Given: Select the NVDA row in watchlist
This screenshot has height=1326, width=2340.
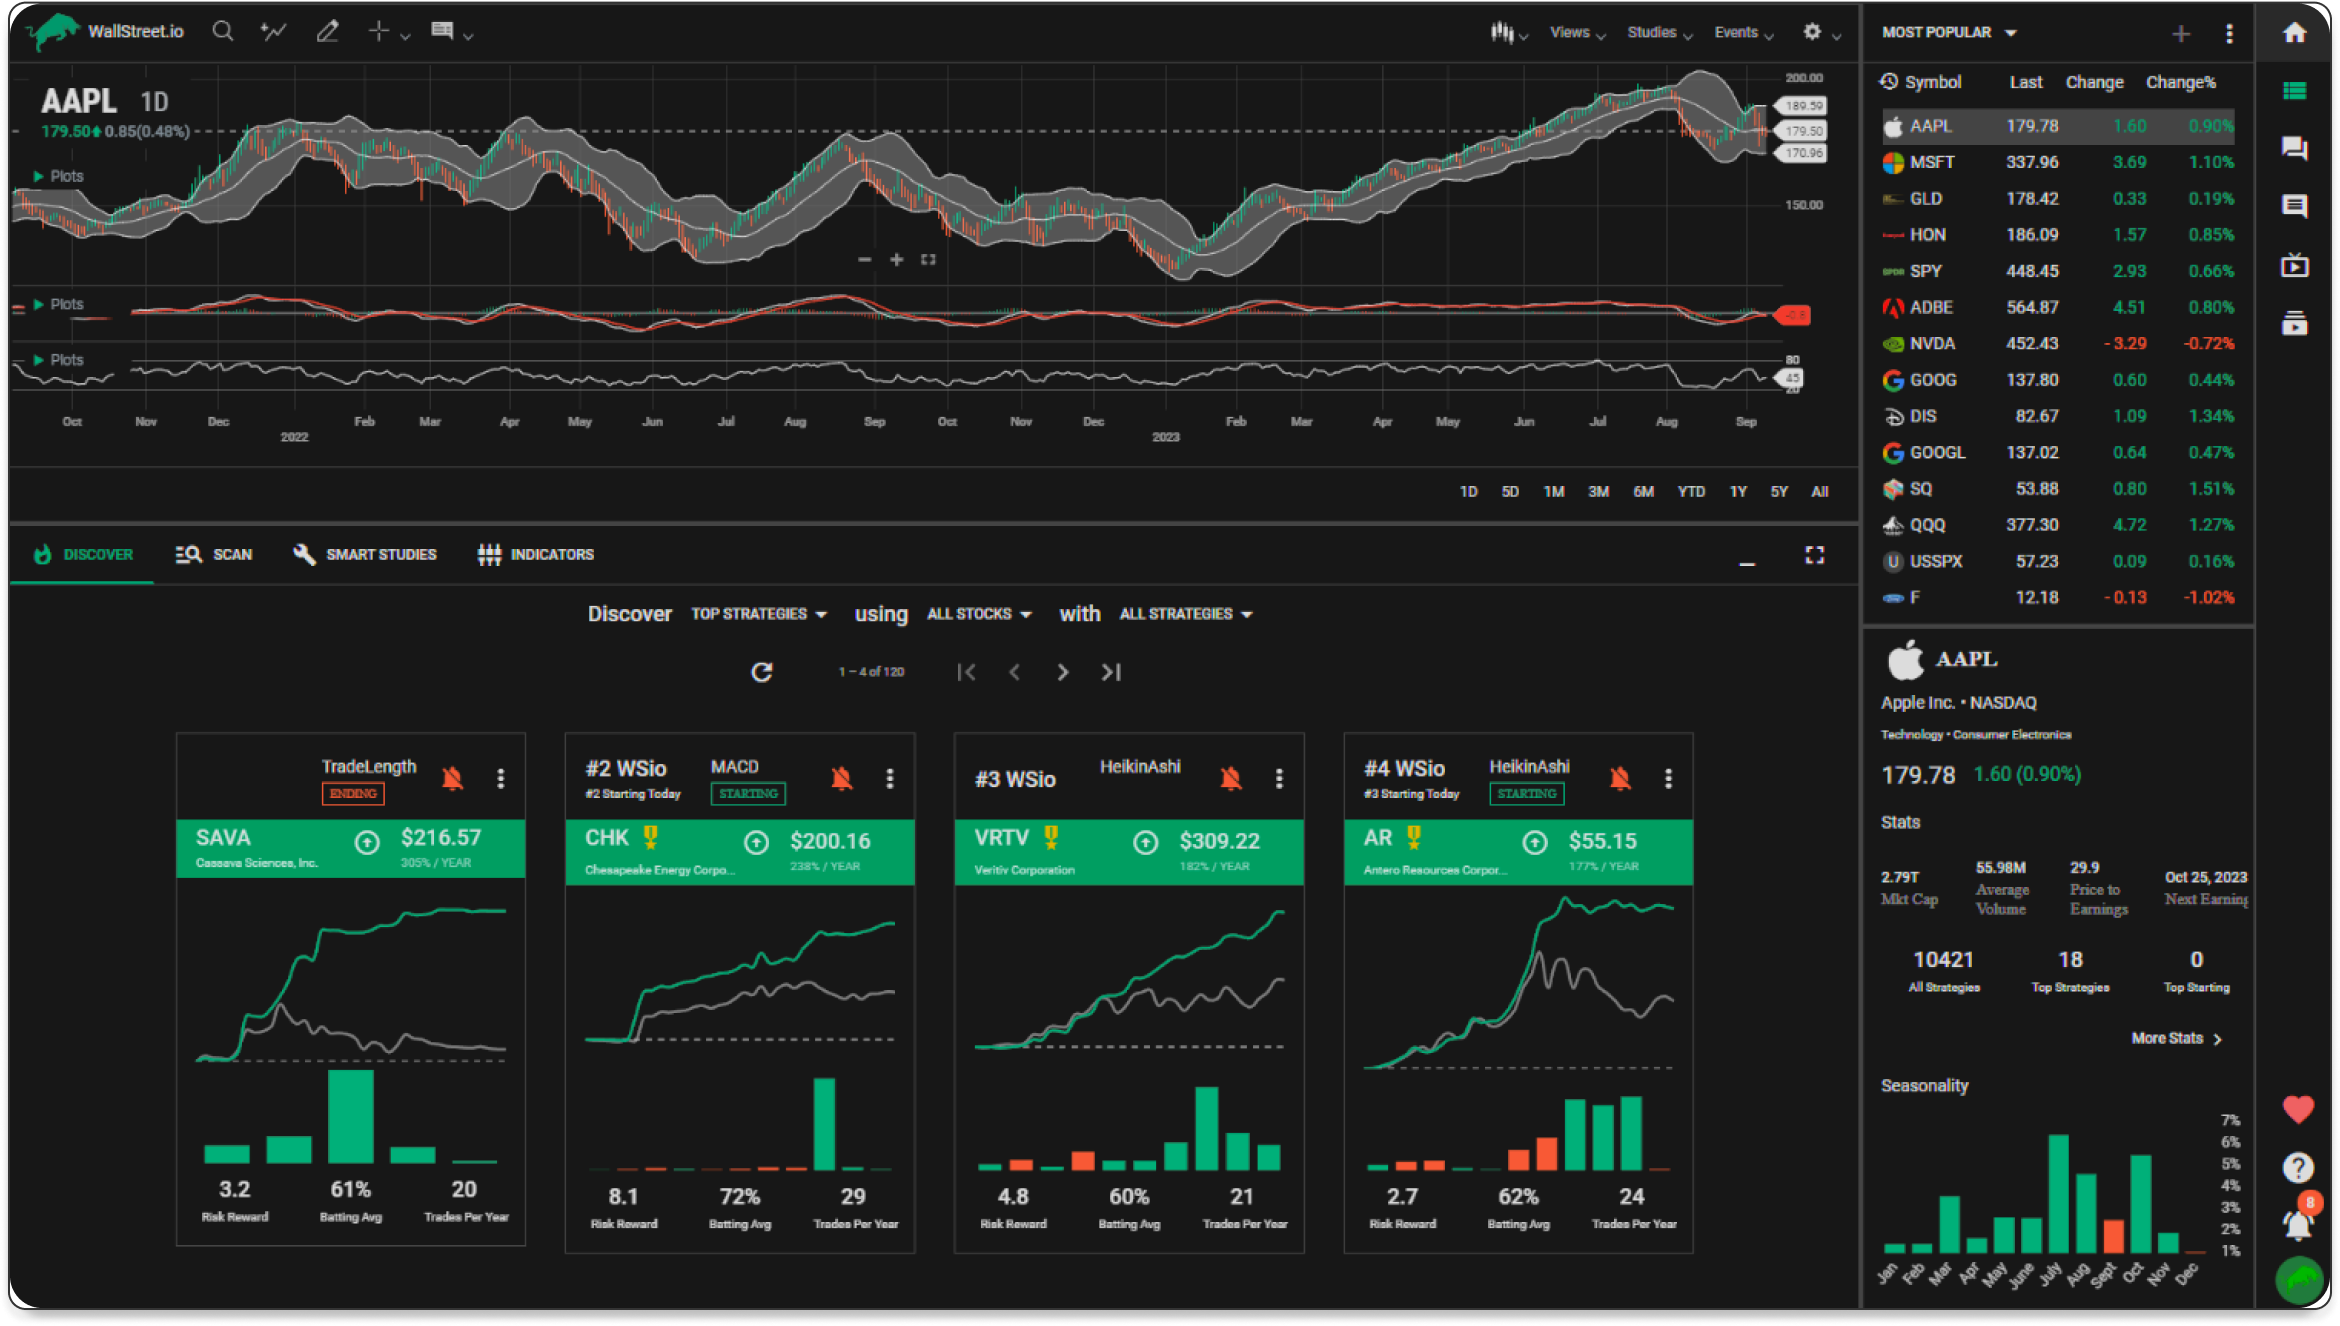Looking at the screenshot, I should pyautogui.click(x=2058, y=343).
